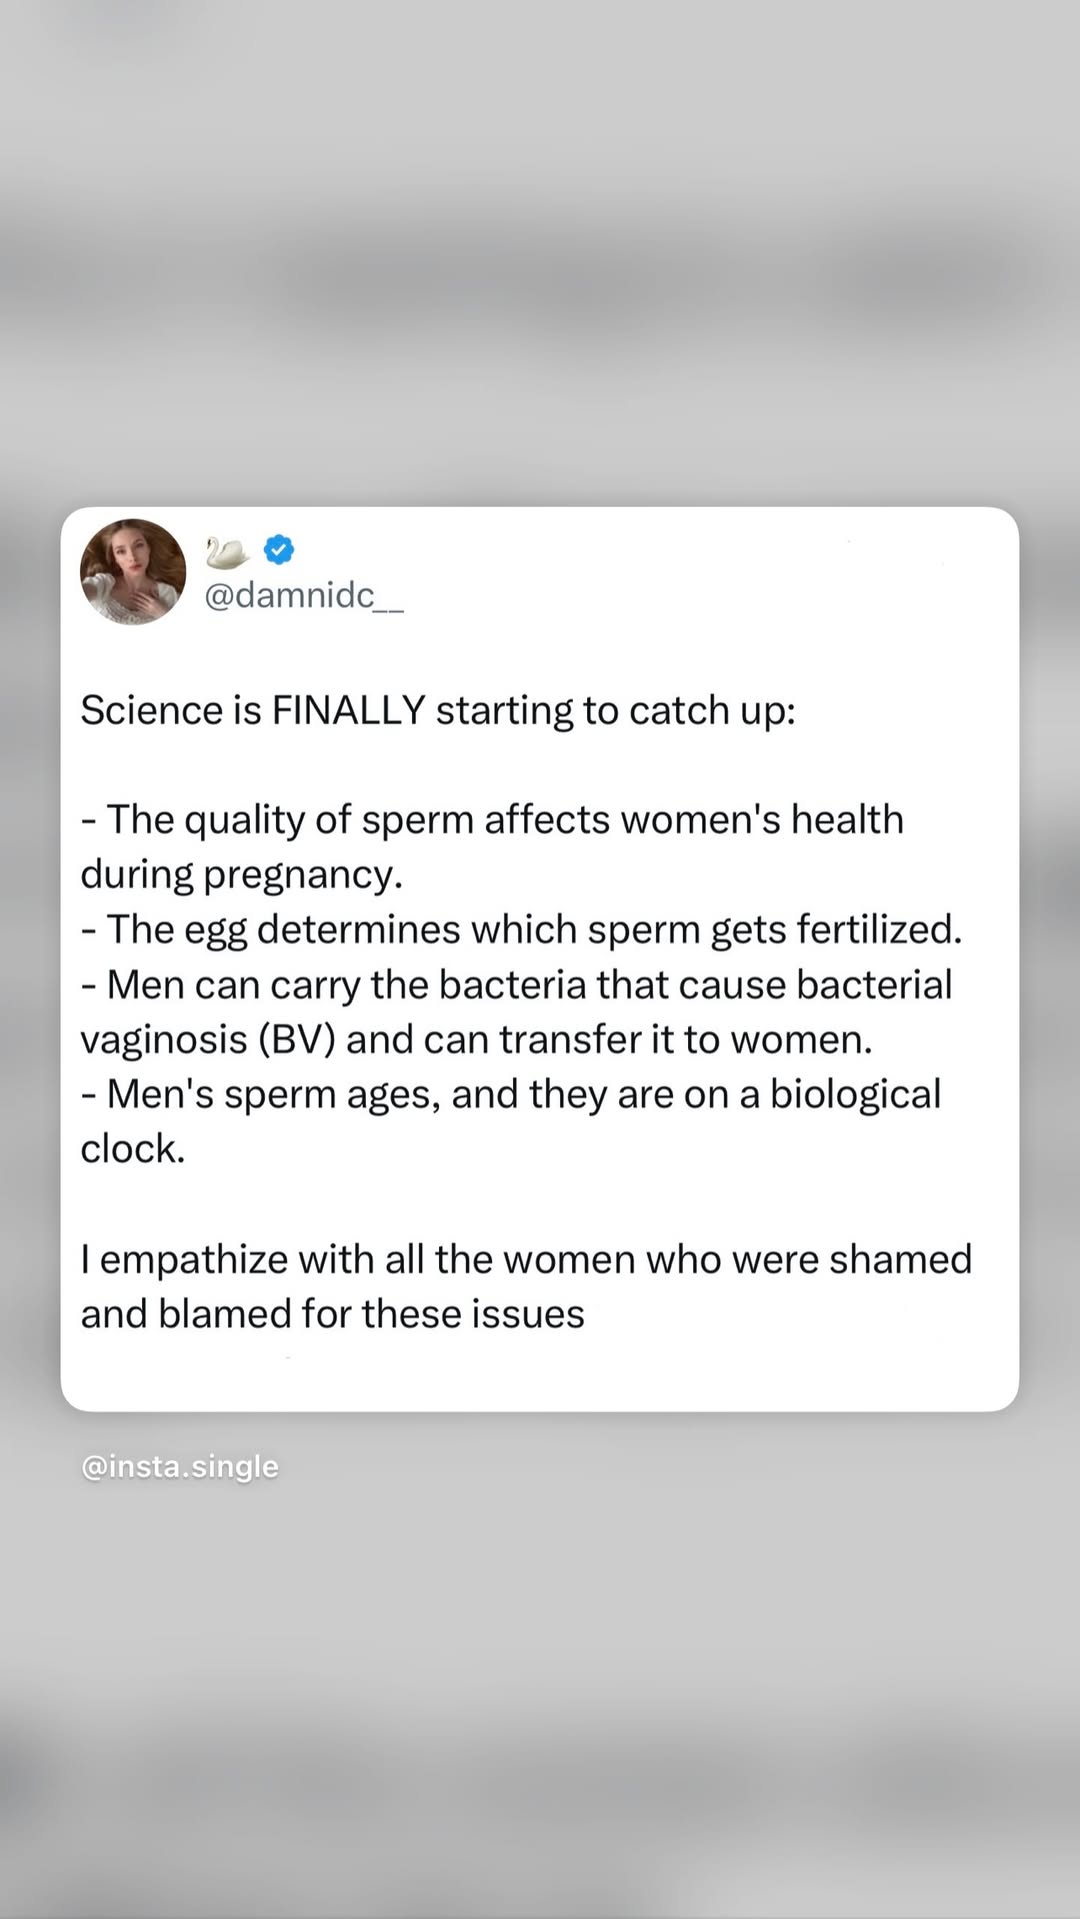Click the word "biological" in the tweet
The height and width of the screenshot is (1919, 1080).
(x=855, y=1095)
